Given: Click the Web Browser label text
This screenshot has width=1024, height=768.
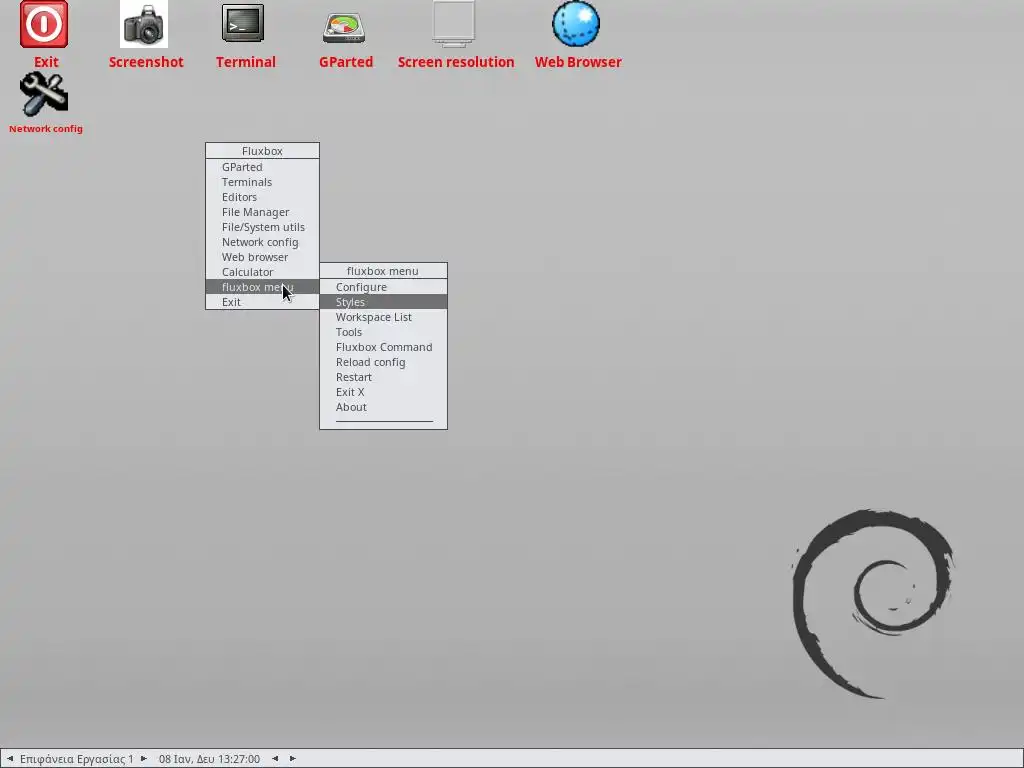Looking at the screenshot, I should tap(578, 62).
